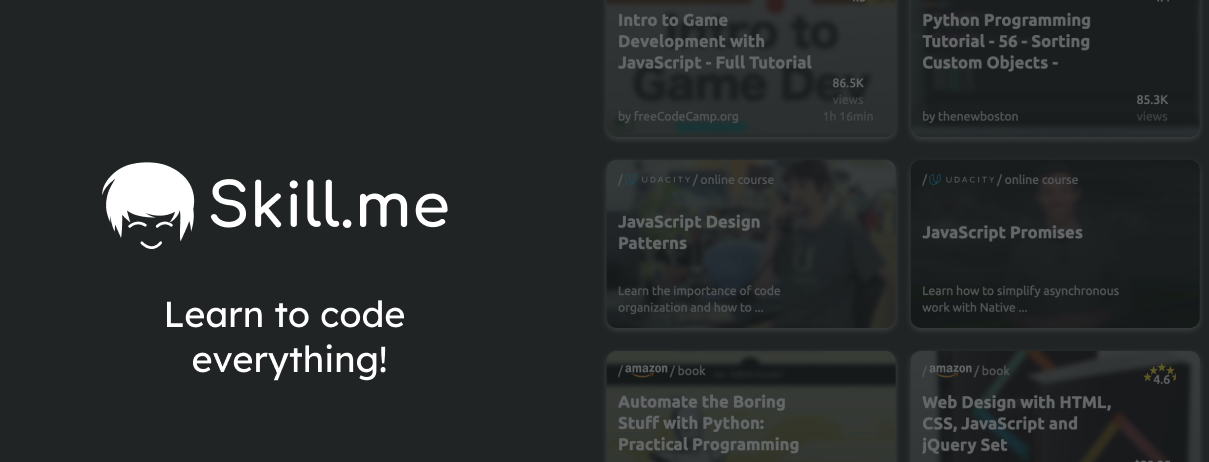The width and height of the screenshot is (1209, 462).
Task: Open 'Python Programming Tutorial - 56' card title
Action: (1006, 41)
